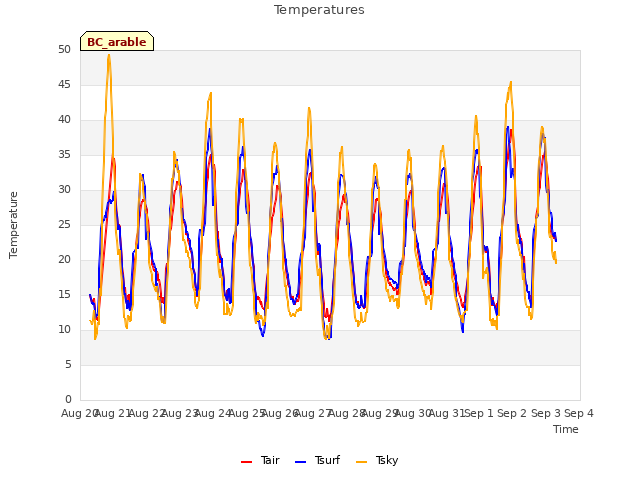Click the 45 y-axis tick label
This screenshot has height=480, width=640.
[64, 85]
